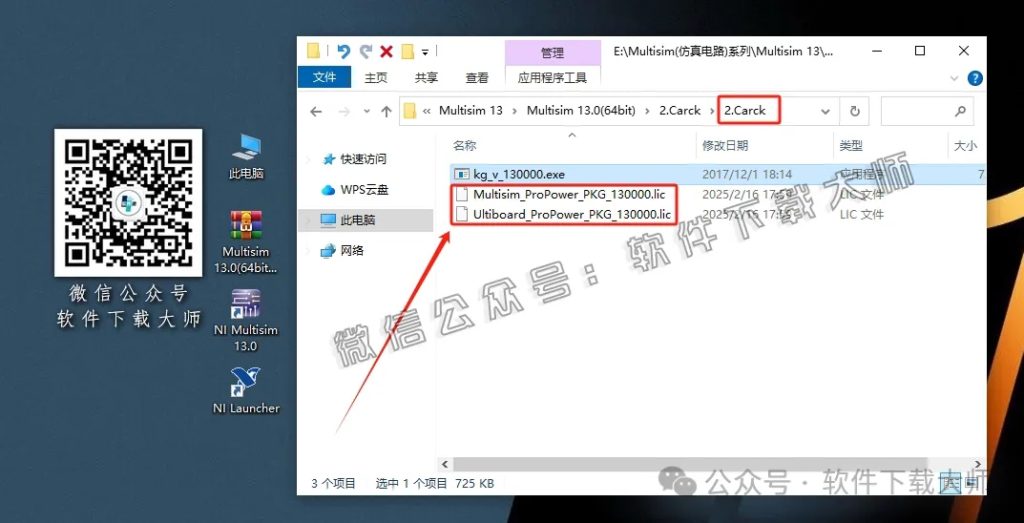Select the 管理 contextual tab header
The width and height of the screenshot is (1024, 523).
(552, 52)
